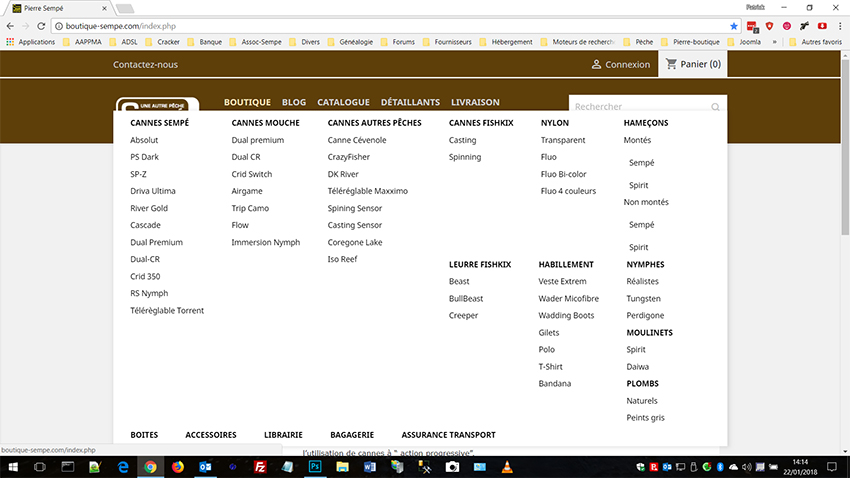Open the Wader Micofibre clothing link
This screenshot has width=850, height=478.
[569, 299]
